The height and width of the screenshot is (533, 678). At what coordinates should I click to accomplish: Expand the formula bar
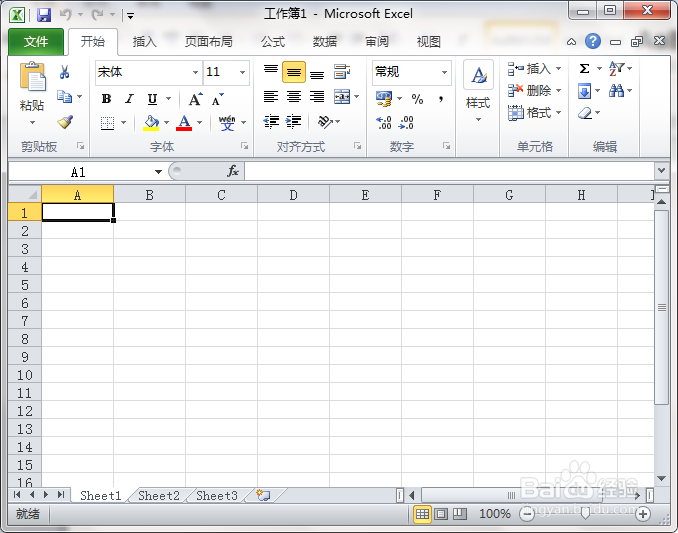pos(661,170)
